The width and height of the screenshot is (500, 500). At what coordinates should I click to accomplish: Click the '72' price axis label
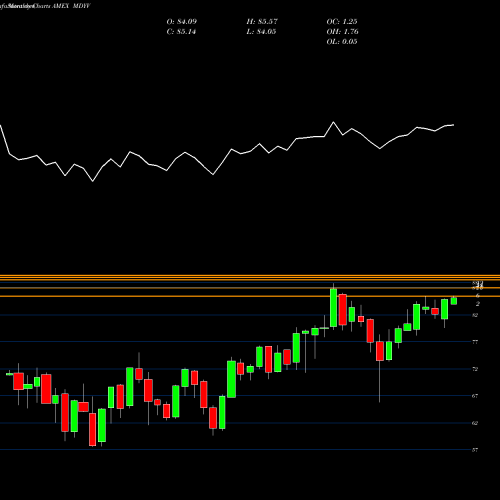(475, 369)
